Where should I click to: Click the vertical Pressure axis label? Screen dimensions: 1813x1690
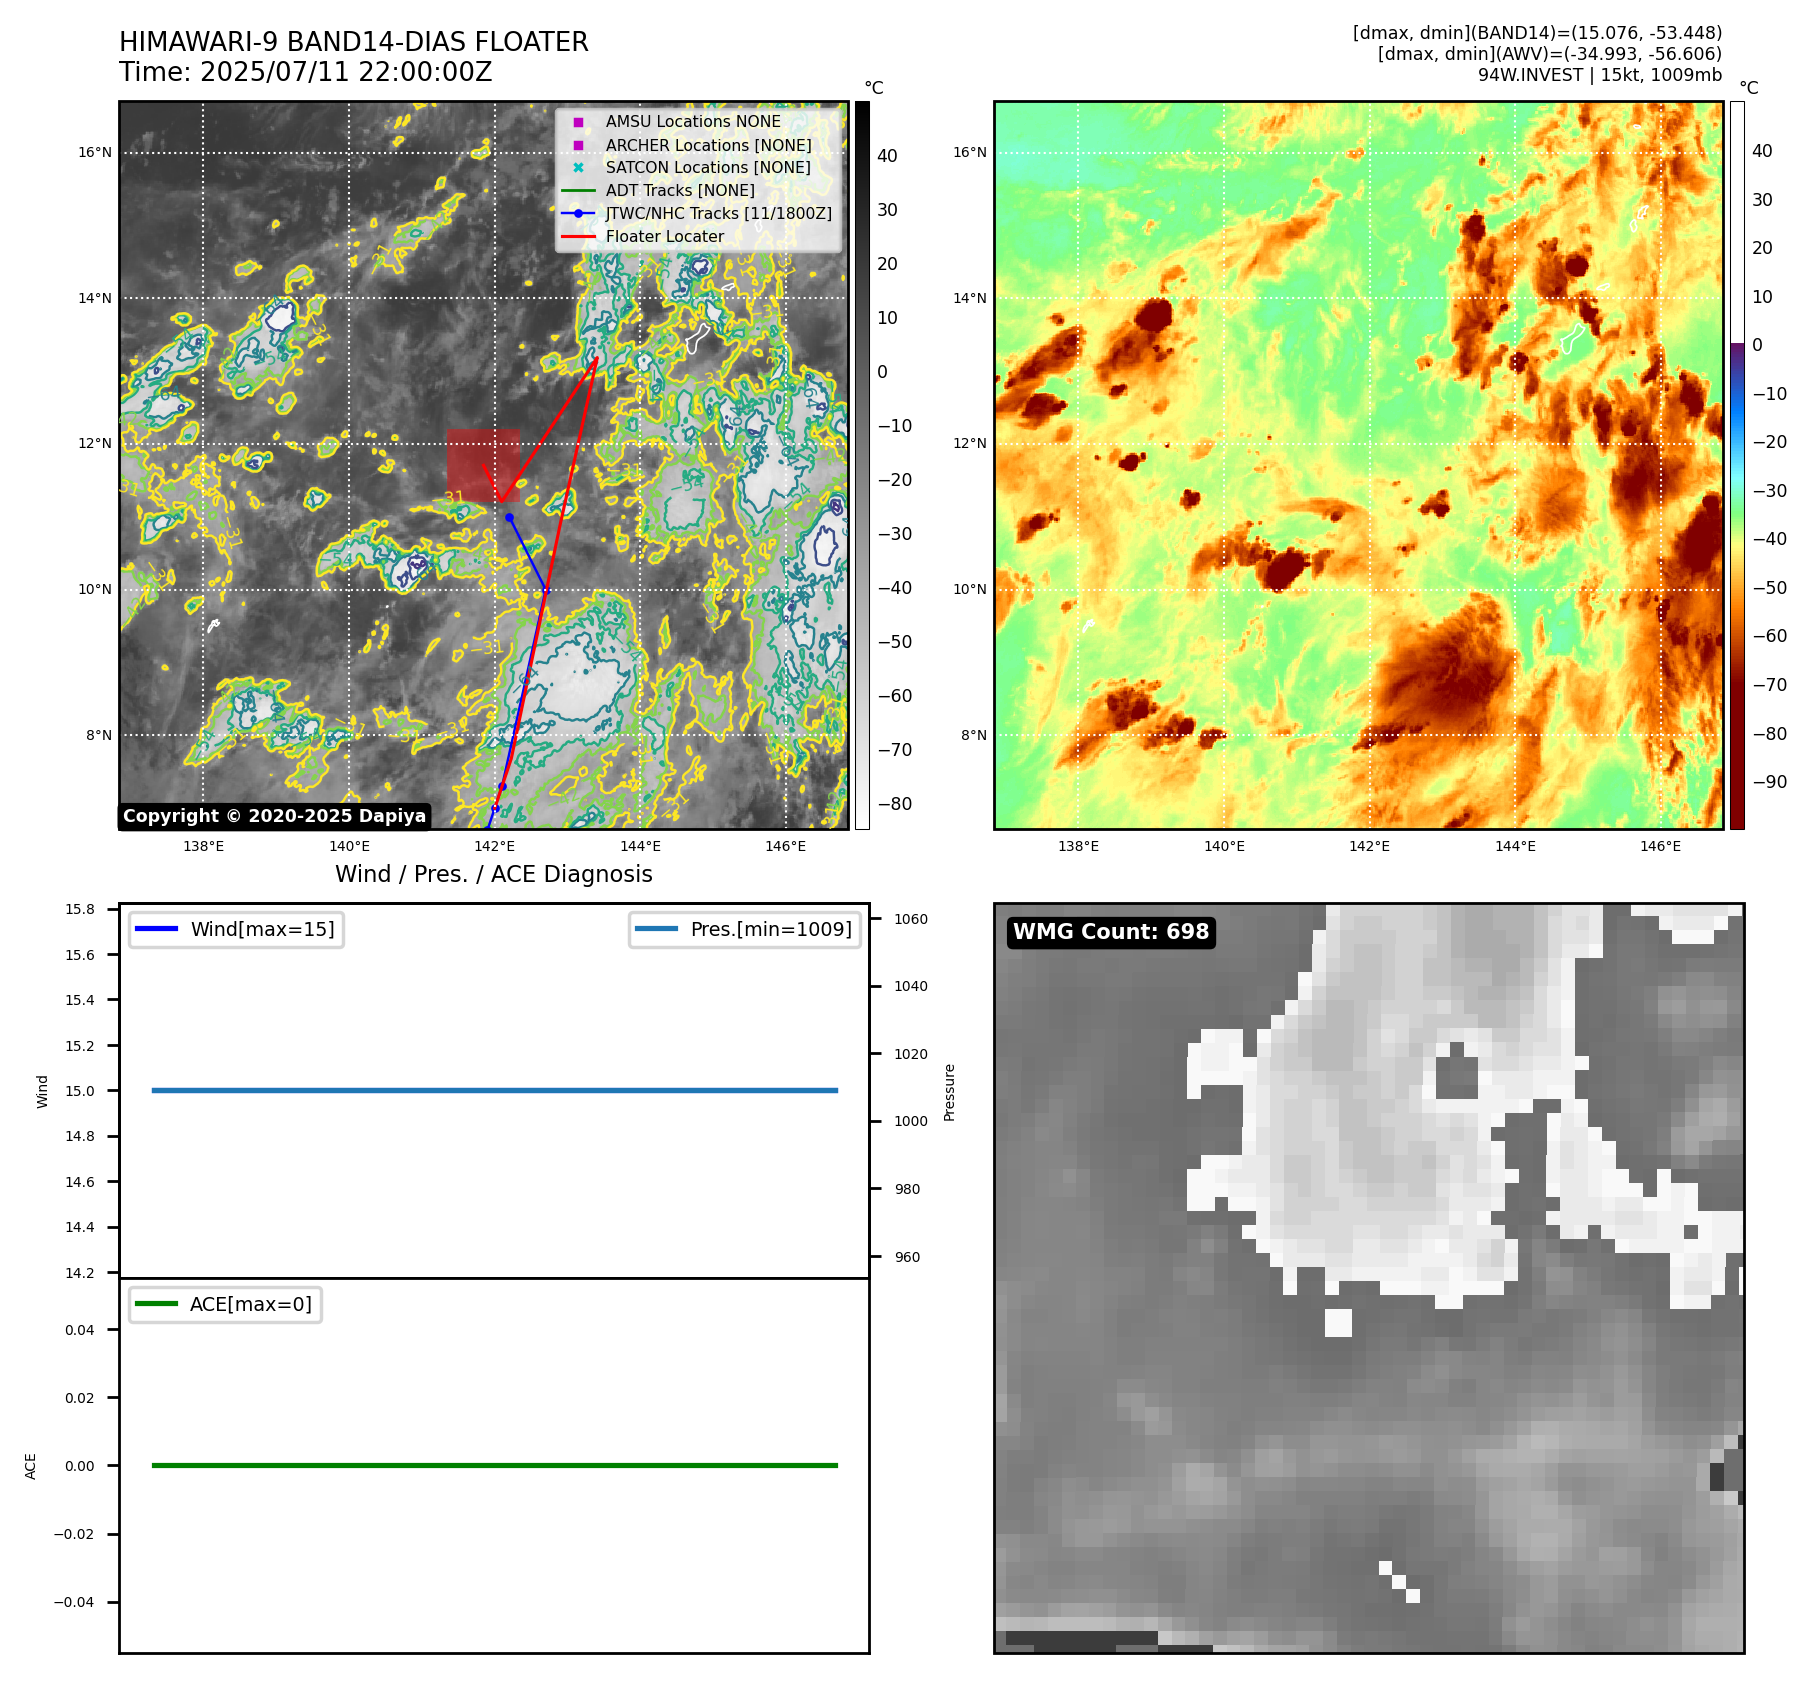[950, 1092]
